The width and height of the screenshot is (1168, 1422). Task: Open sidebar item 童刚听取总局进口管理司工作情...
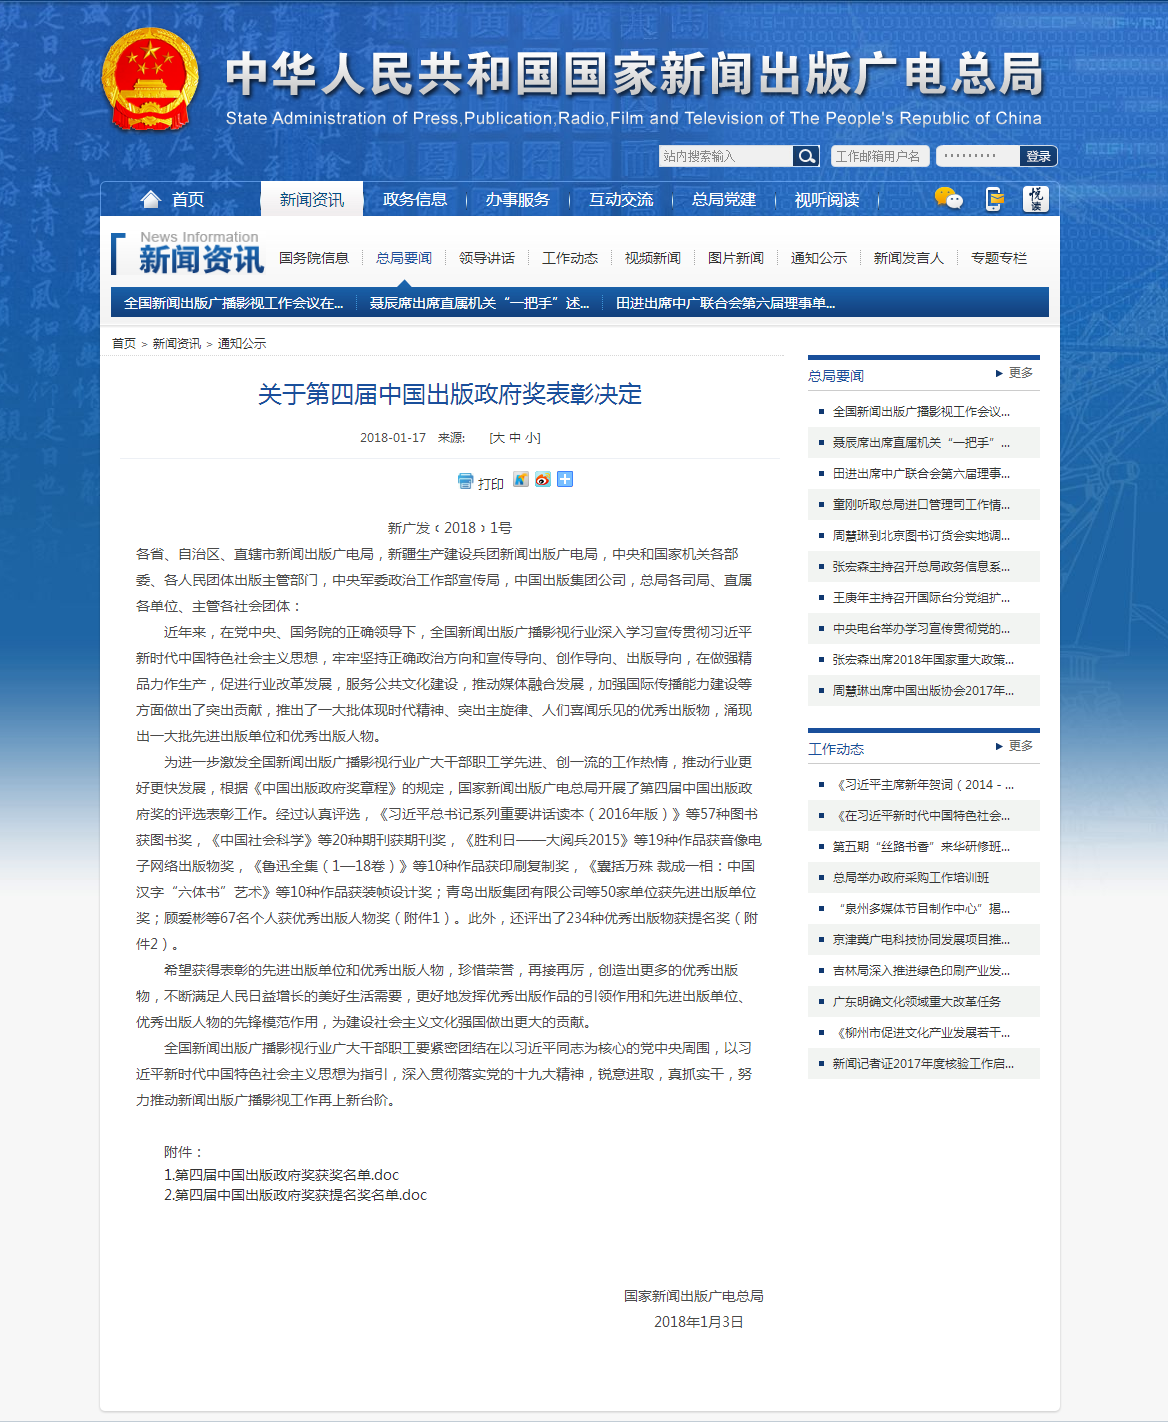coord(921,505)
